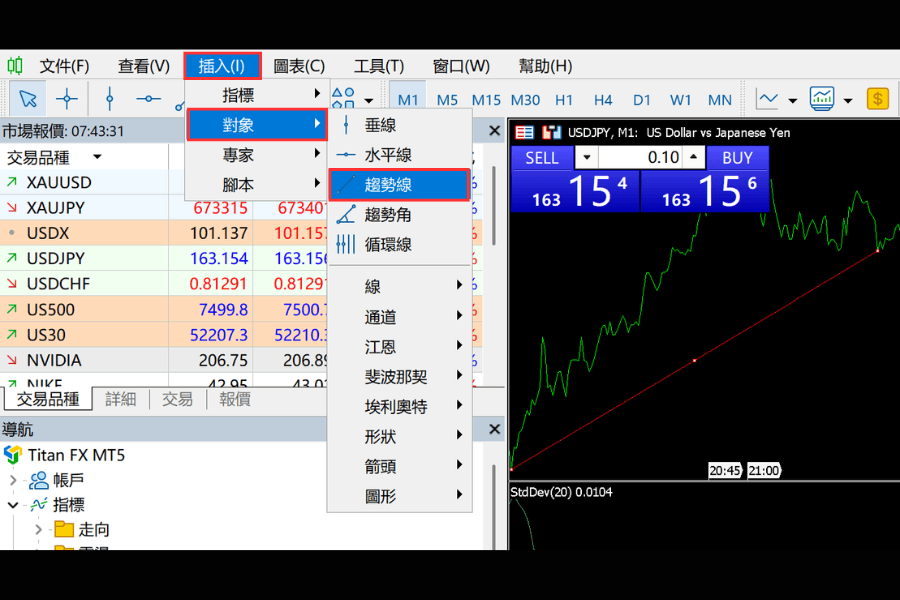
Task: Pick the vertical line drawing tool
Action: click(x=110, y=99)
